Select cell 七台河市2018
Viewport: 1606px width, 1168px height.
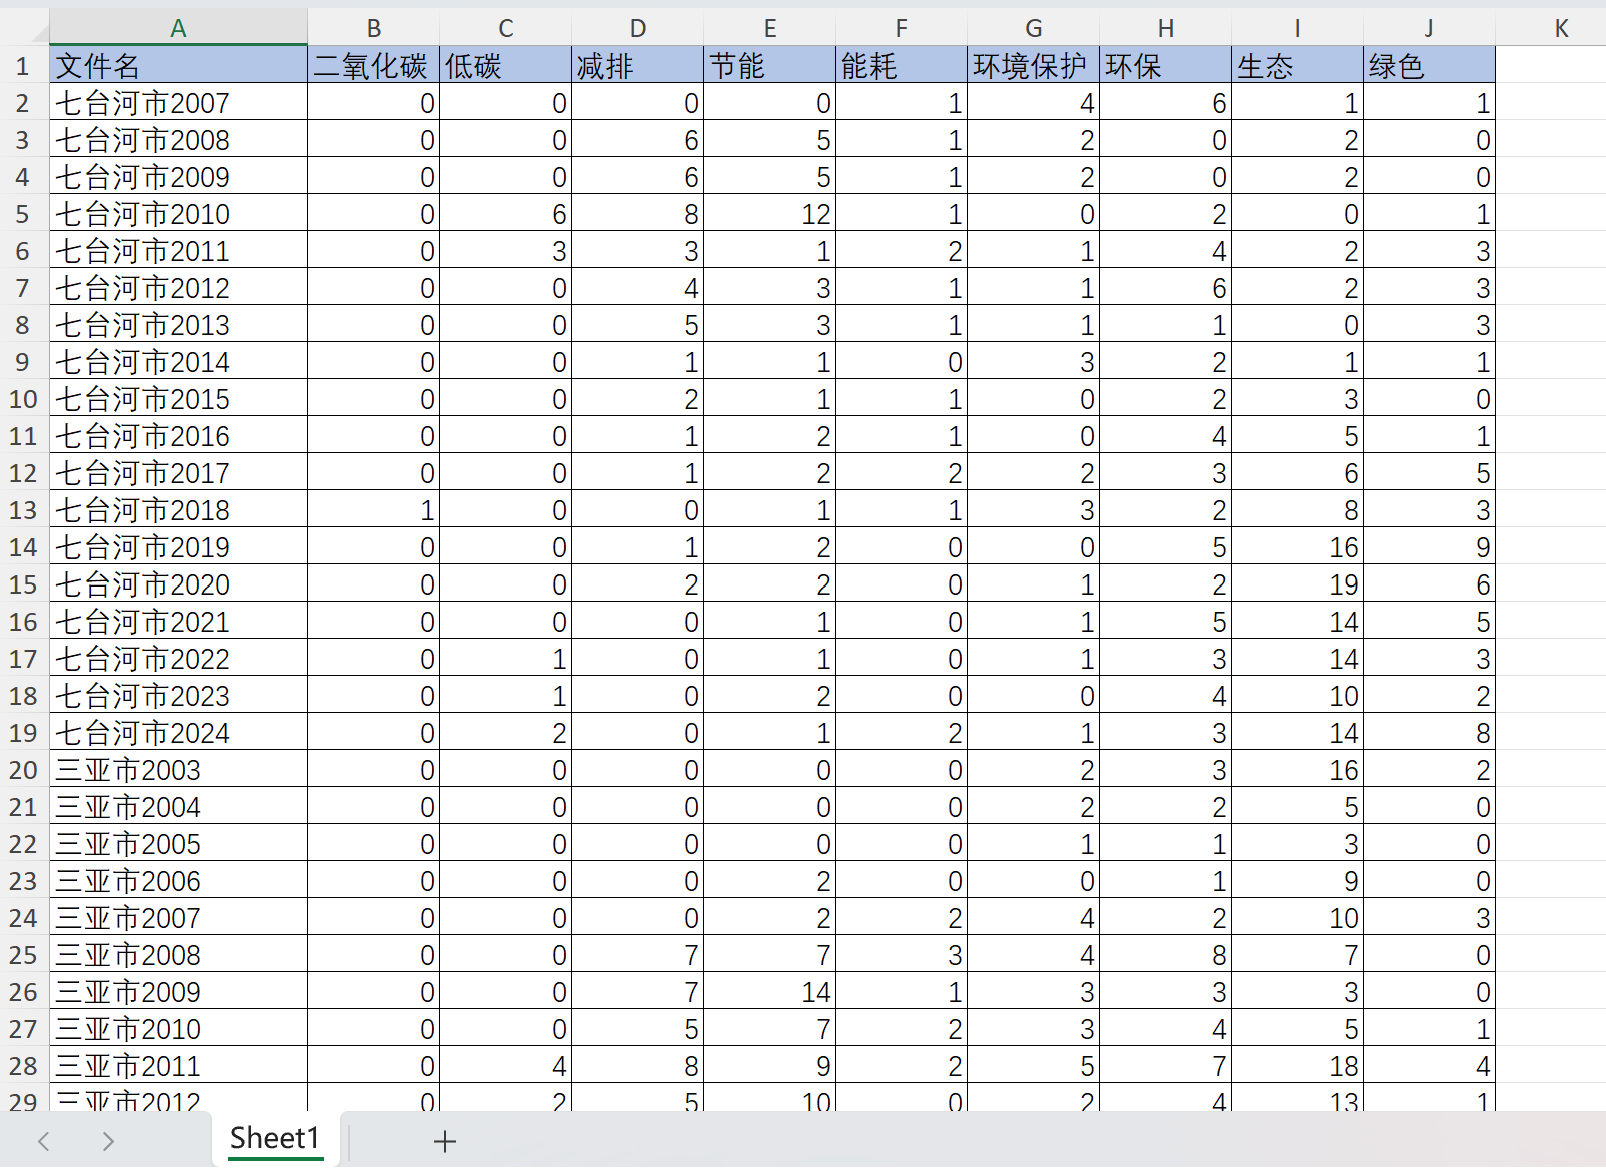point(178,510)
